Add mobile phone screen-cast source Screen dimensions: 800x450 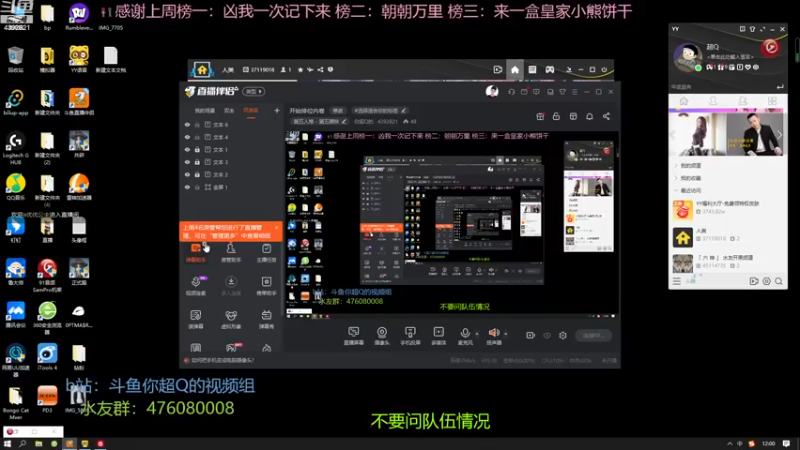click(x=410, y=336)
